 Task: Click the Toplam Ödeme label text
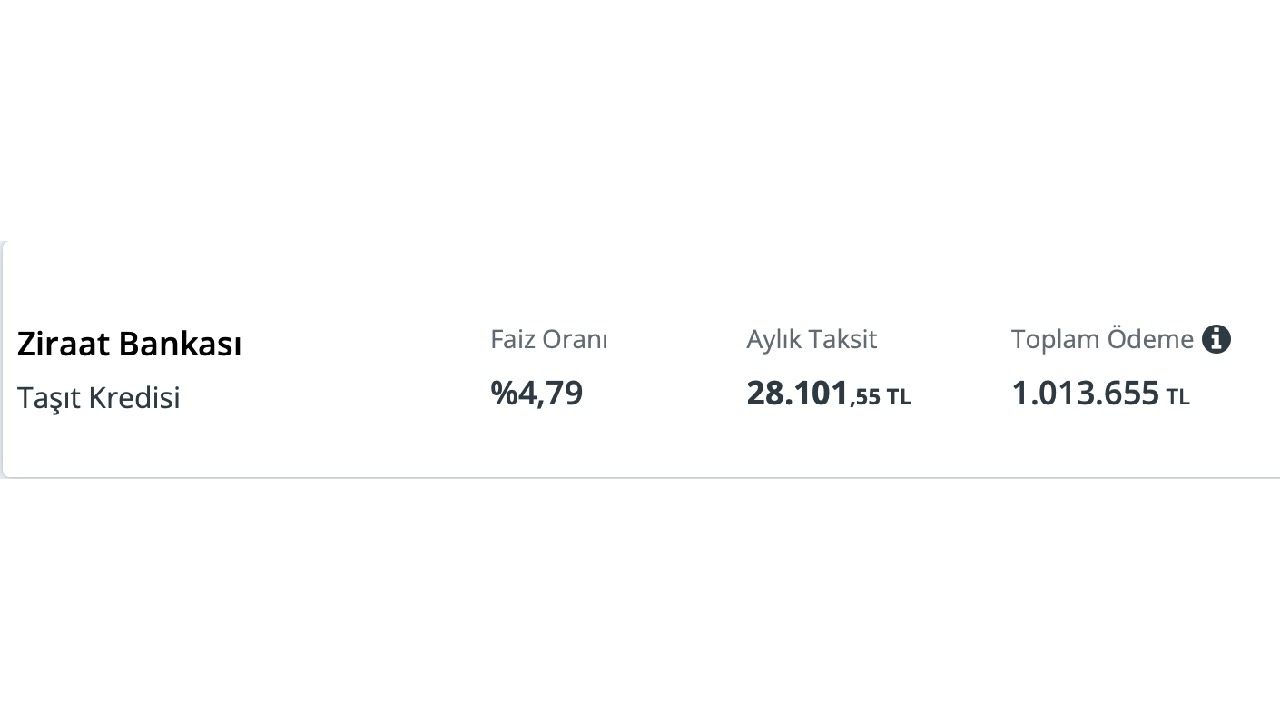coord(1101,340)
